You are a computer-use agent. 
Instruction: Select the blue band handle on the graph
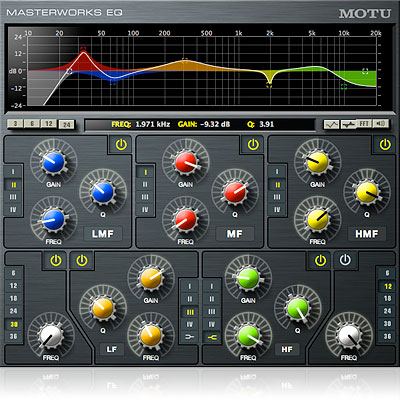point(113,83)
